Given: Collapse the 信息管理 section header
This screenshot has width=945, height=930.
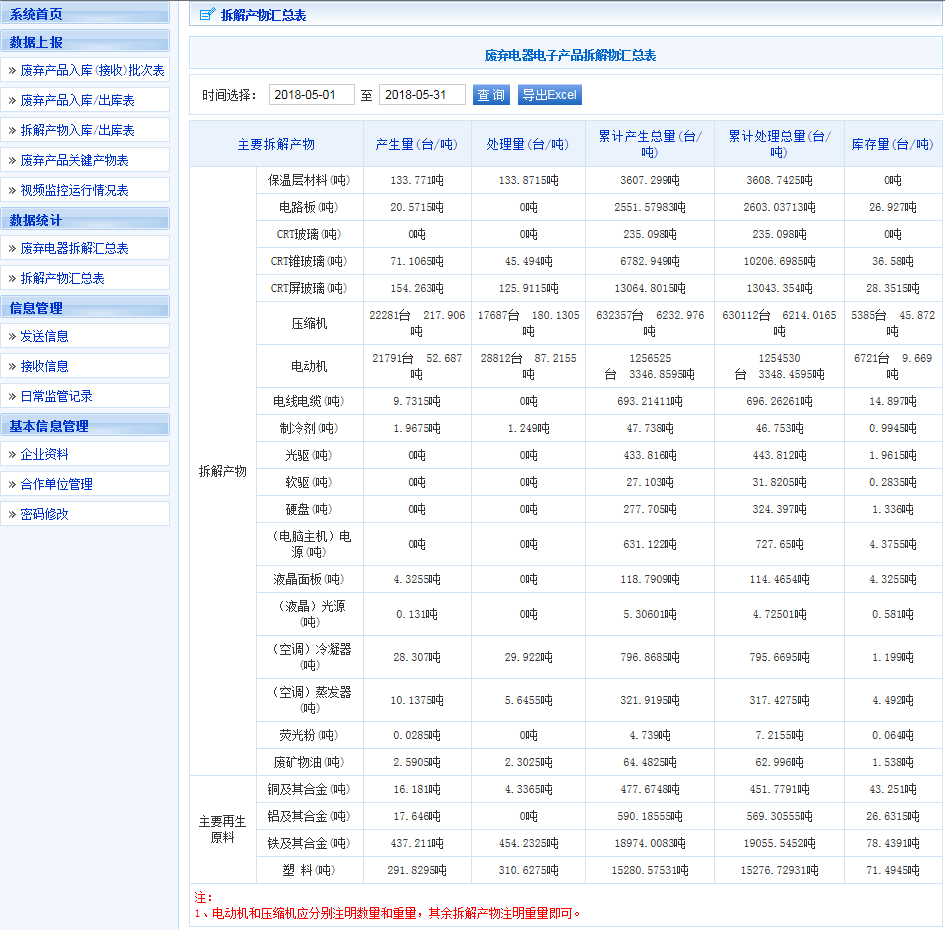Looking at the screenshot, I should [x=37, y=308].
